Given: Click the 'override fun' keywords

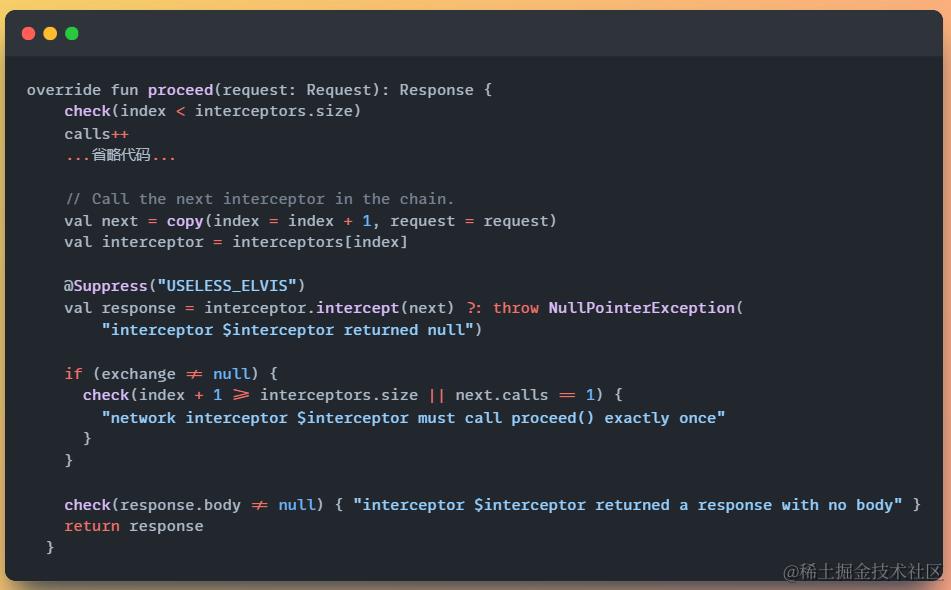Looking at the screenshot, I should tap(82, 90).
